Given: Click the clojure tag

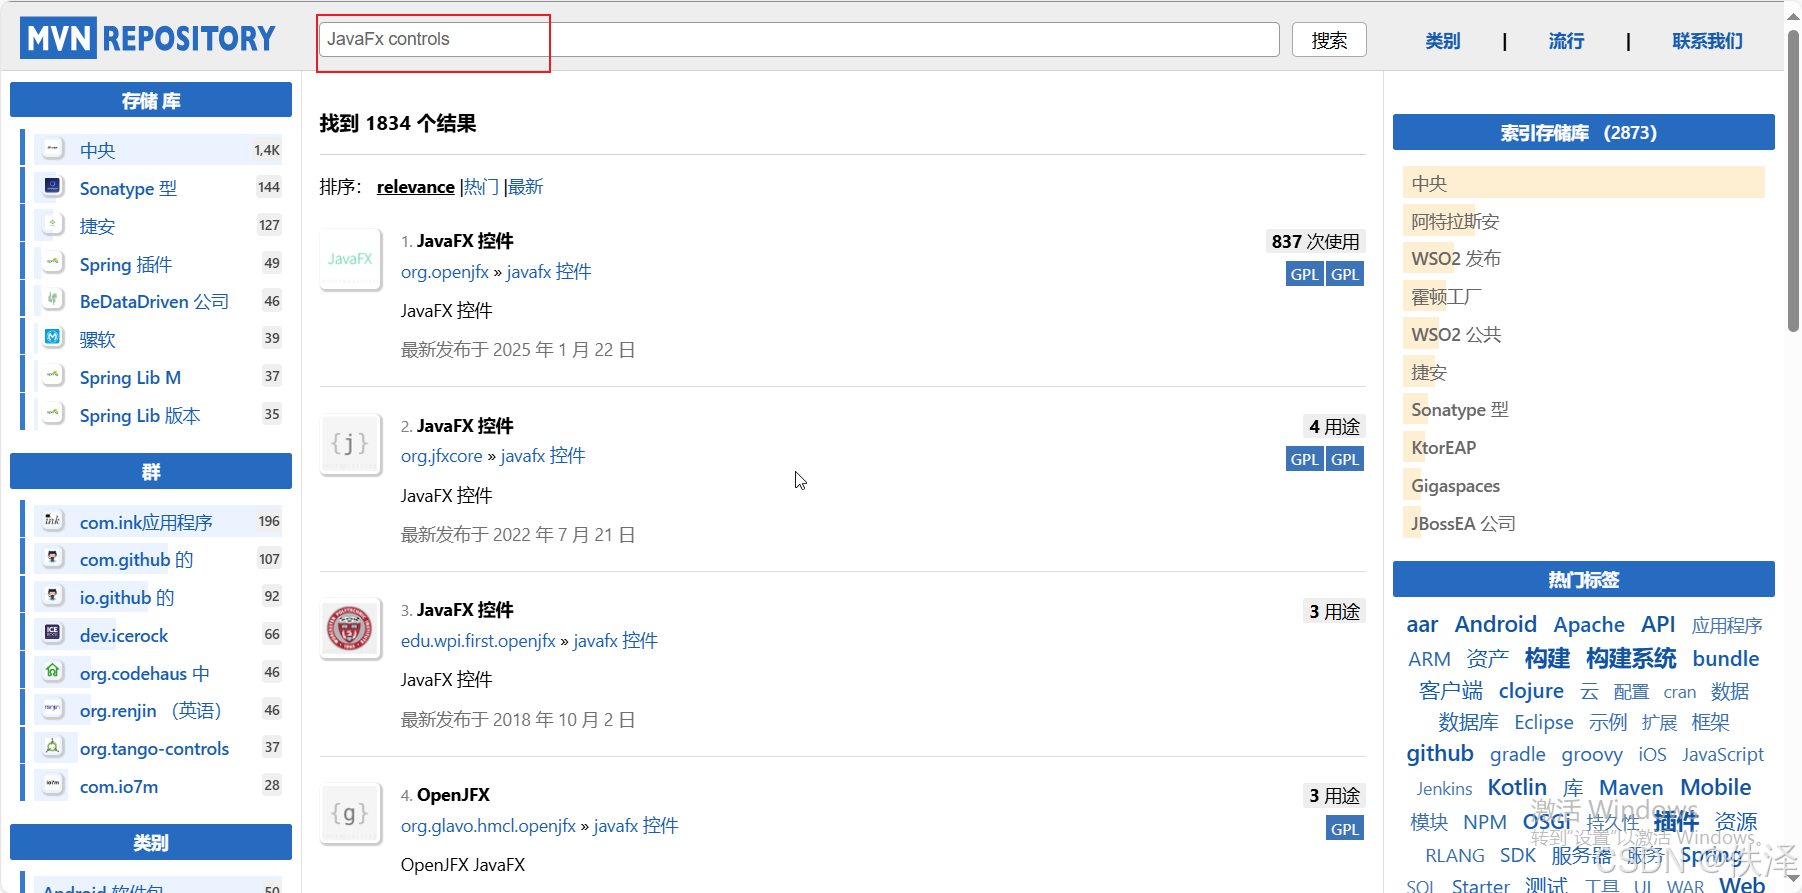Looking at the screenshot, I should click(x=1531, y=690).
